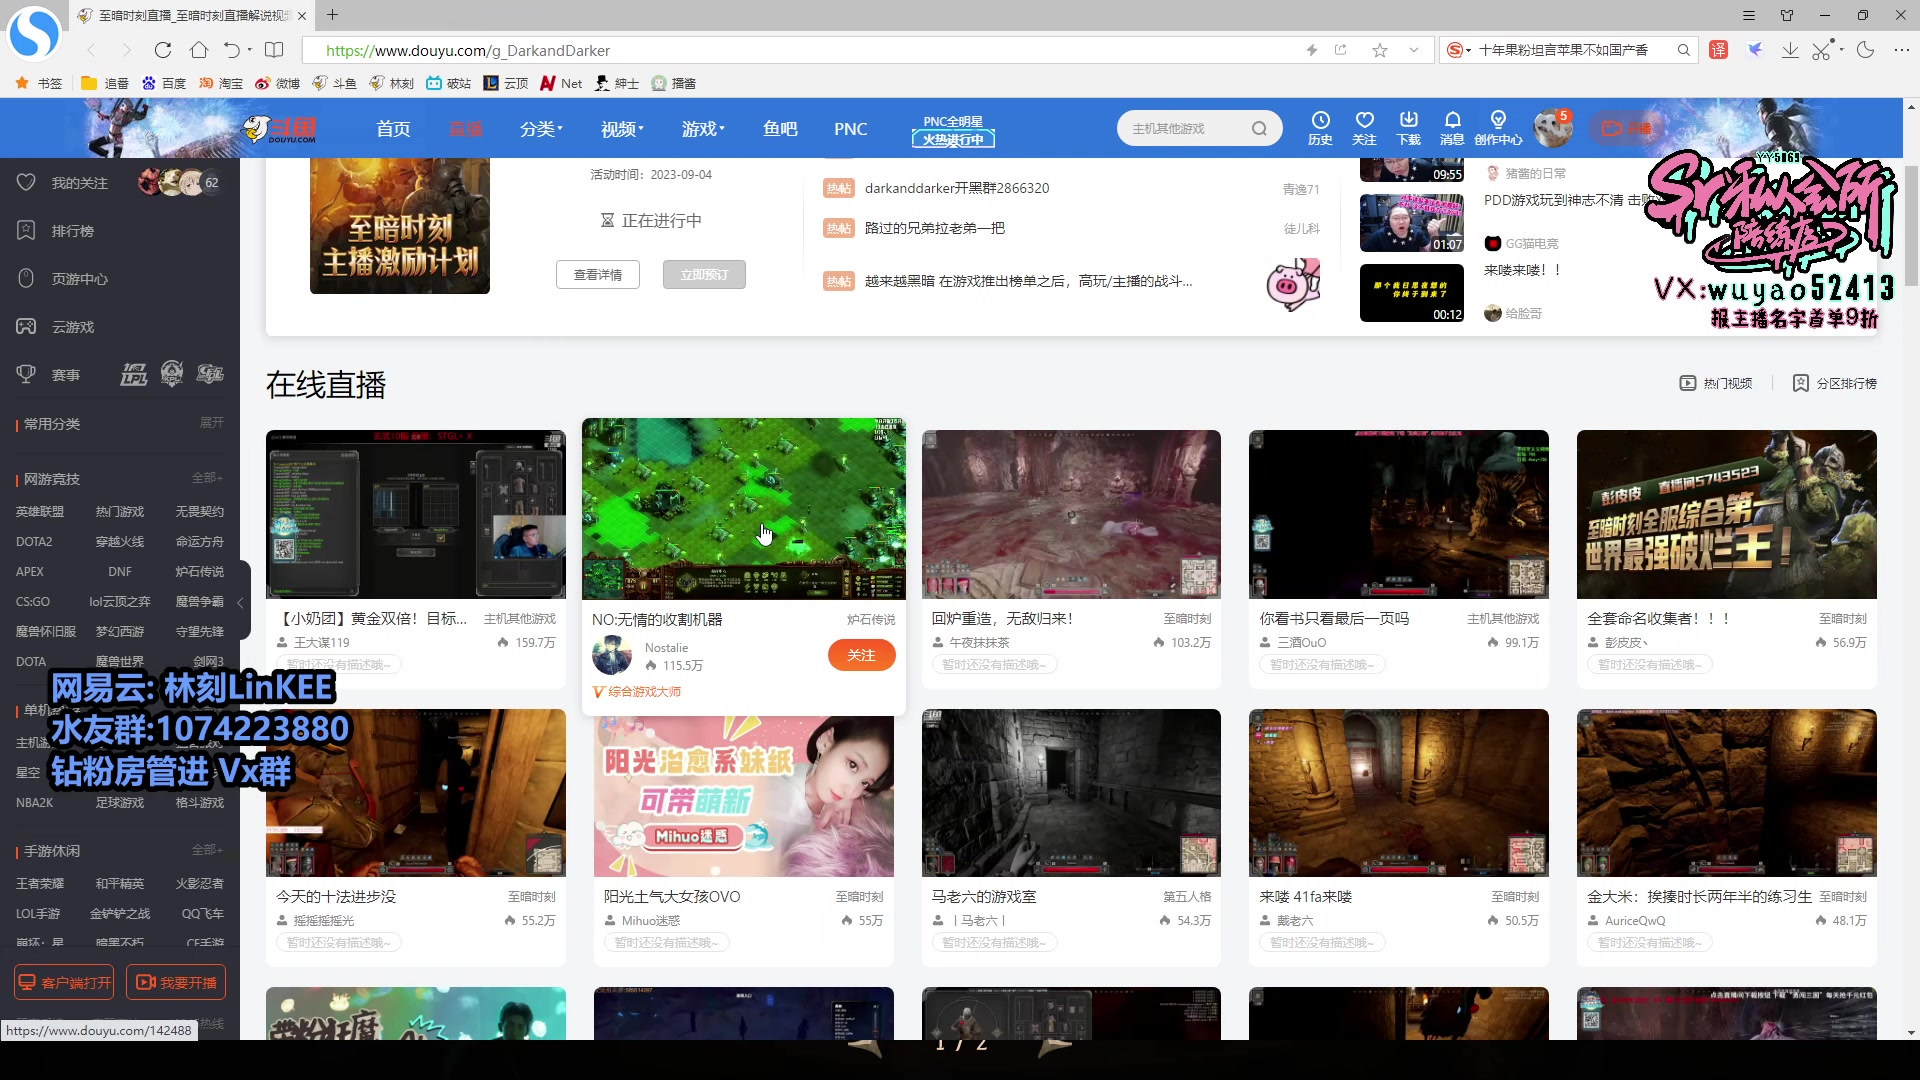Viewport: 1920px width, 1080px height.
Task: Open PNC全明星 火热进行中 banner link
Action: tap(953, 131)
